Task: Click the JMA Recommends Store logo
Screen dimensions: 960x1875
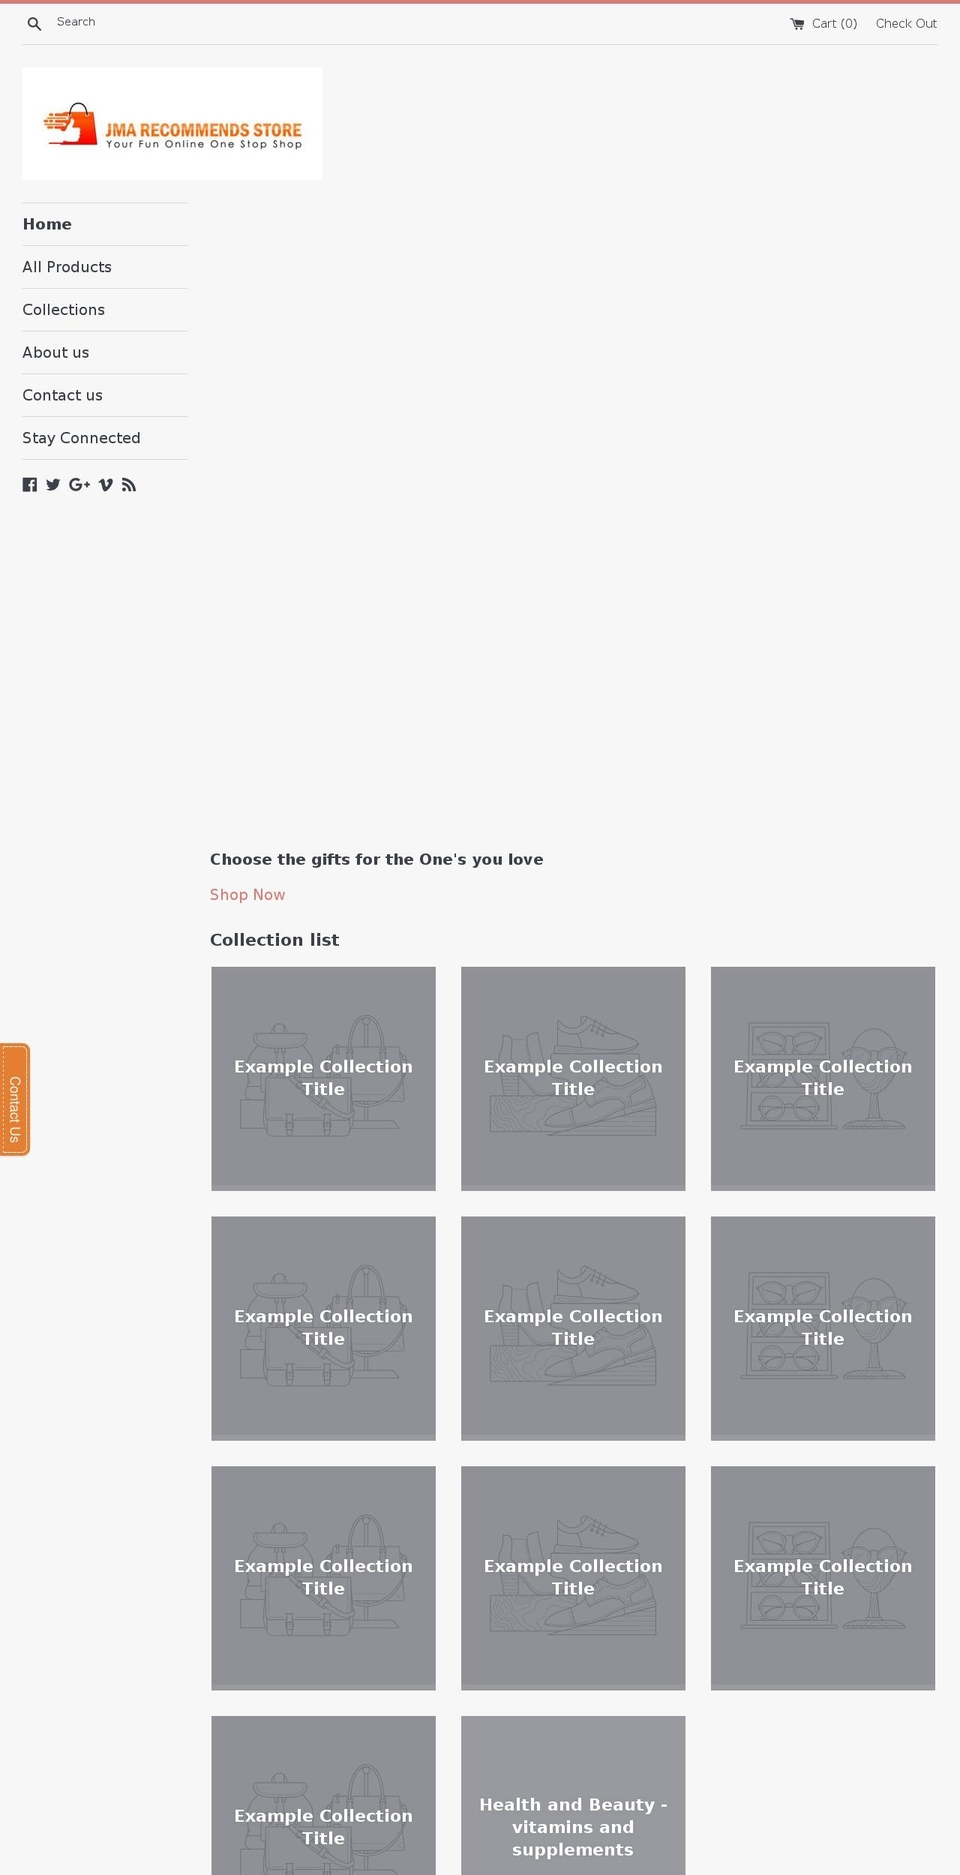Action: coord(172,124)
